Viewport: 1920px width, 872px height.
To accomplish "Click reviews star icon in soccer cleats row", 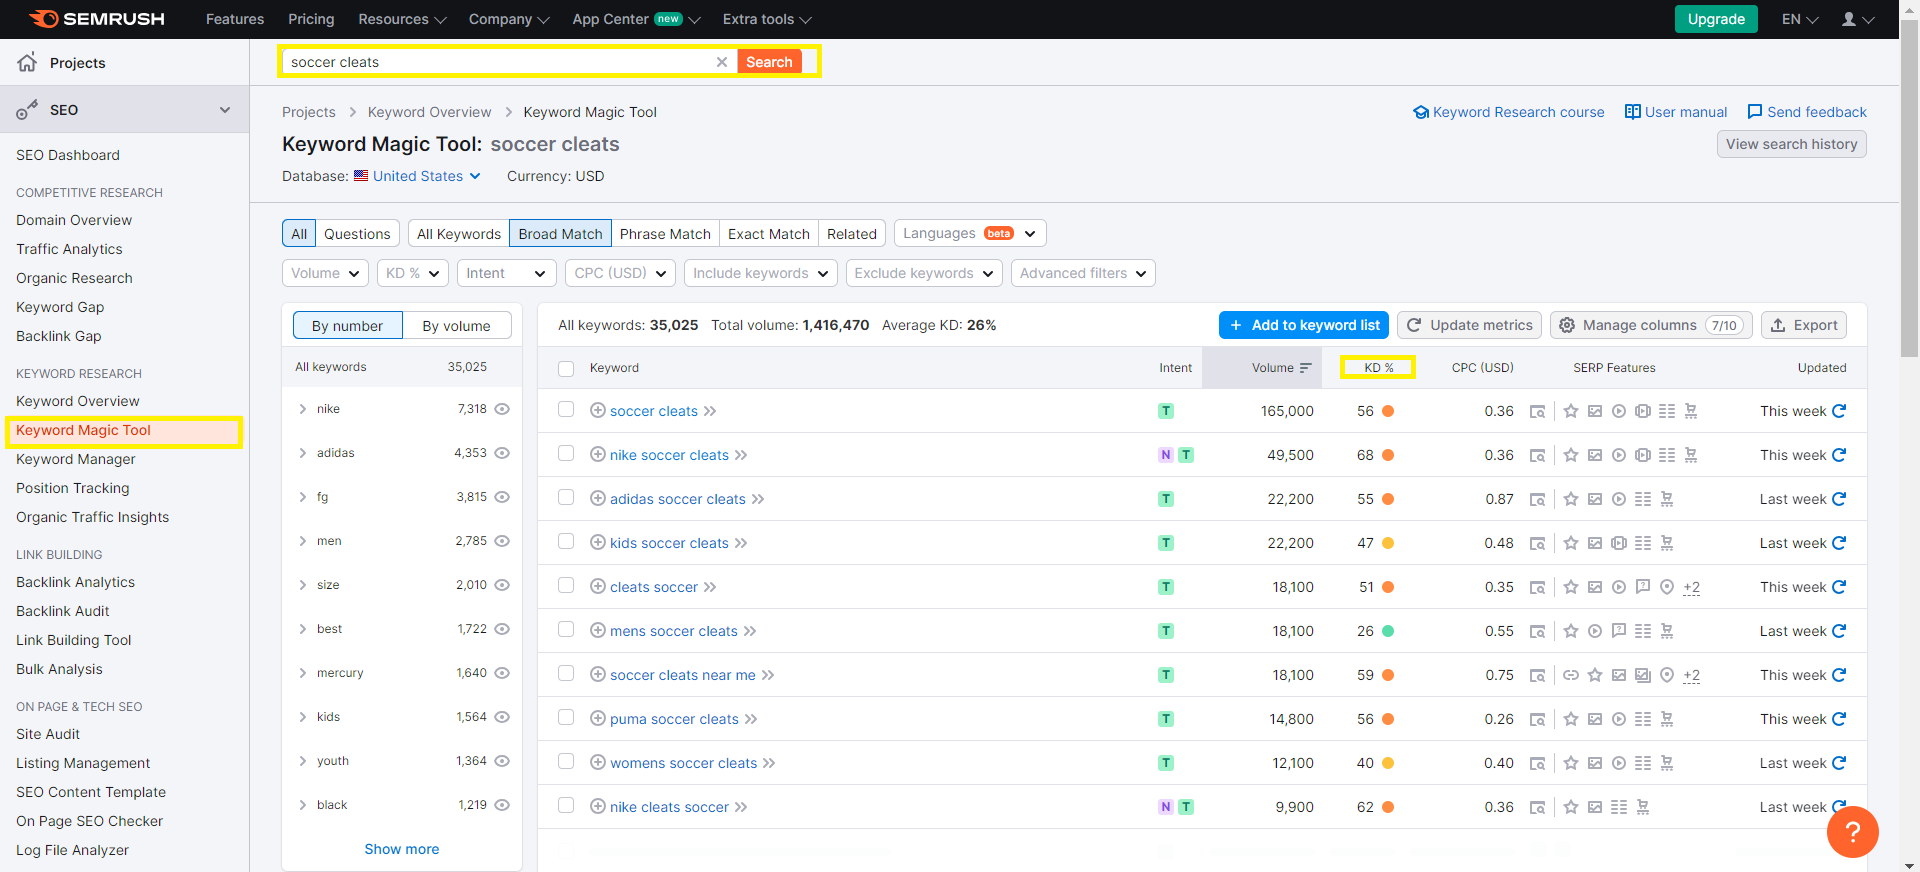I will 1571,411.
